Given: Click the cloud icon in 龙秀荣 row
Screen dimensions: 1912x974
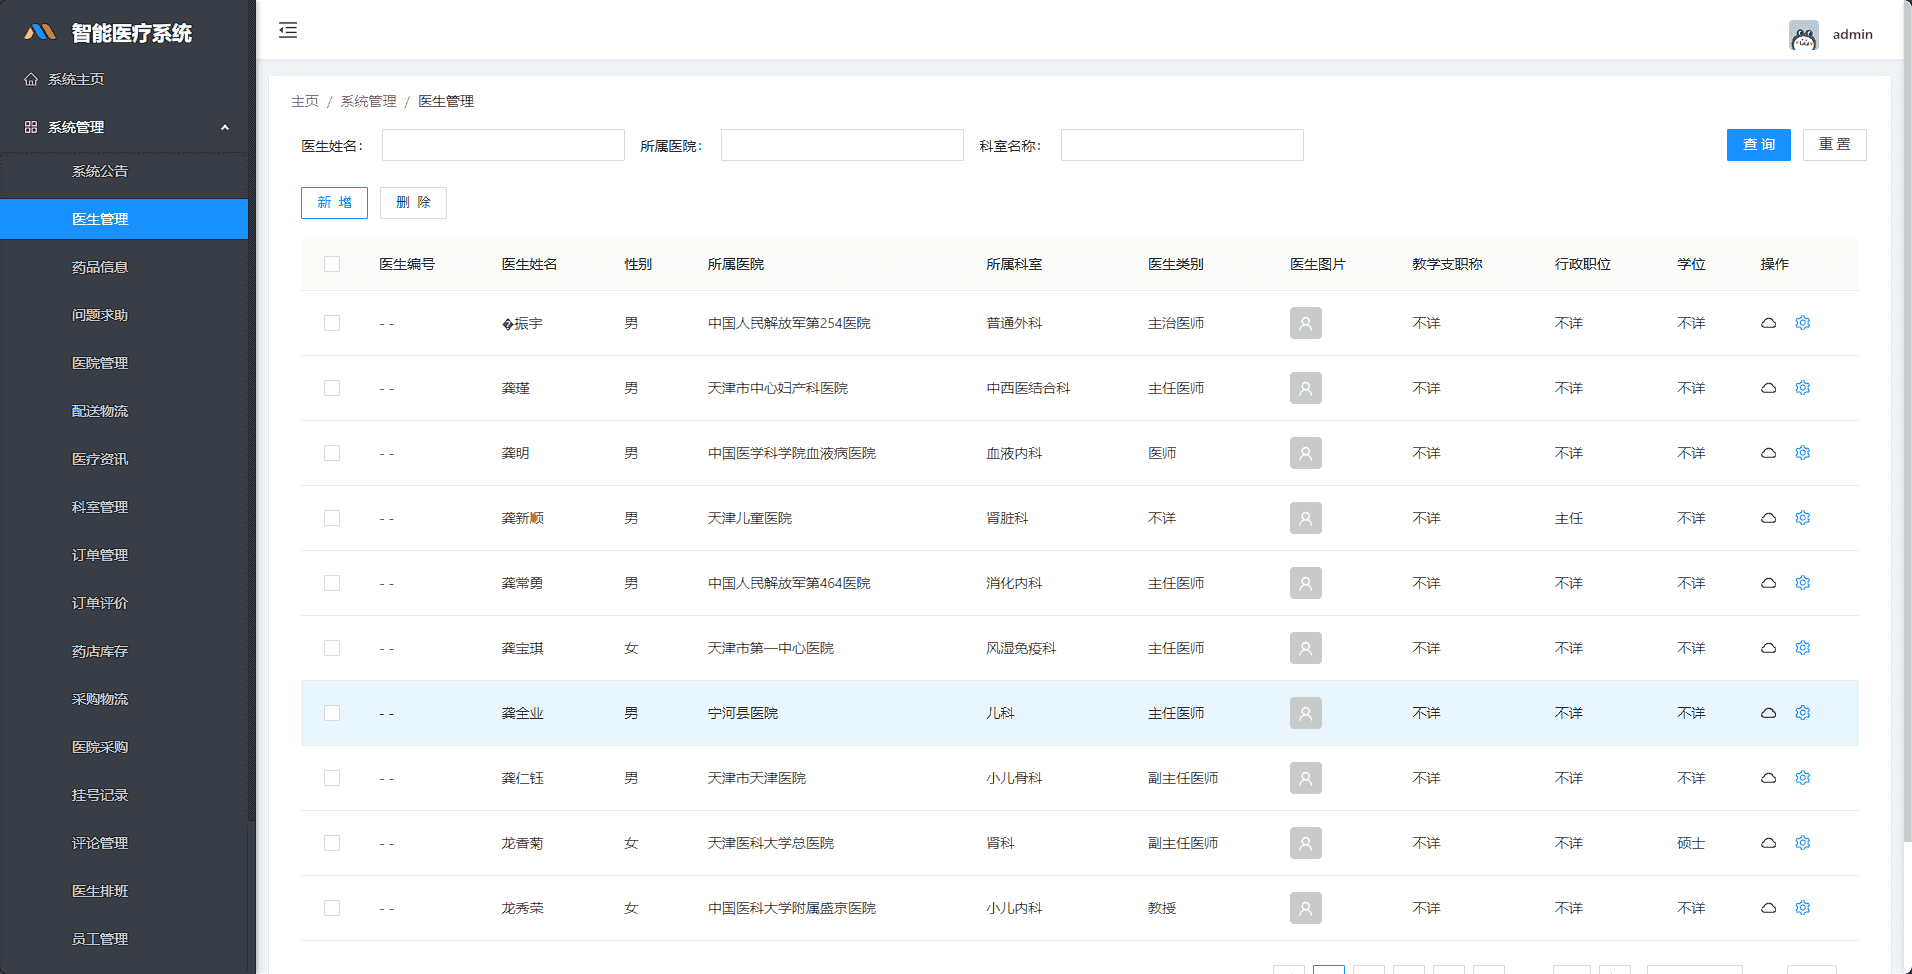Looking at the screenshot, I should (x=1768, y=908).
